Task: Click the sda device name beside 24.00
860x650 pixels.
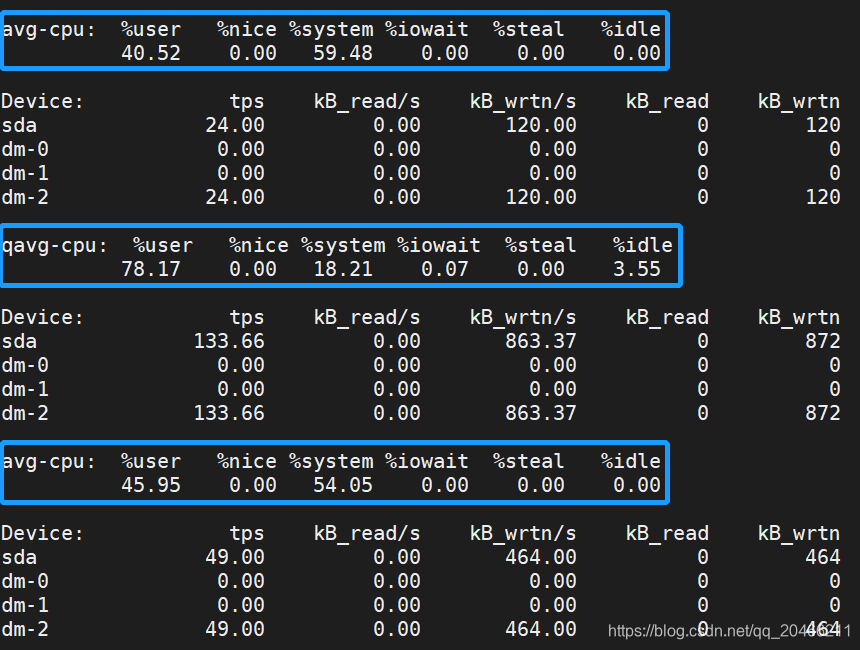Action: [19, 126]
